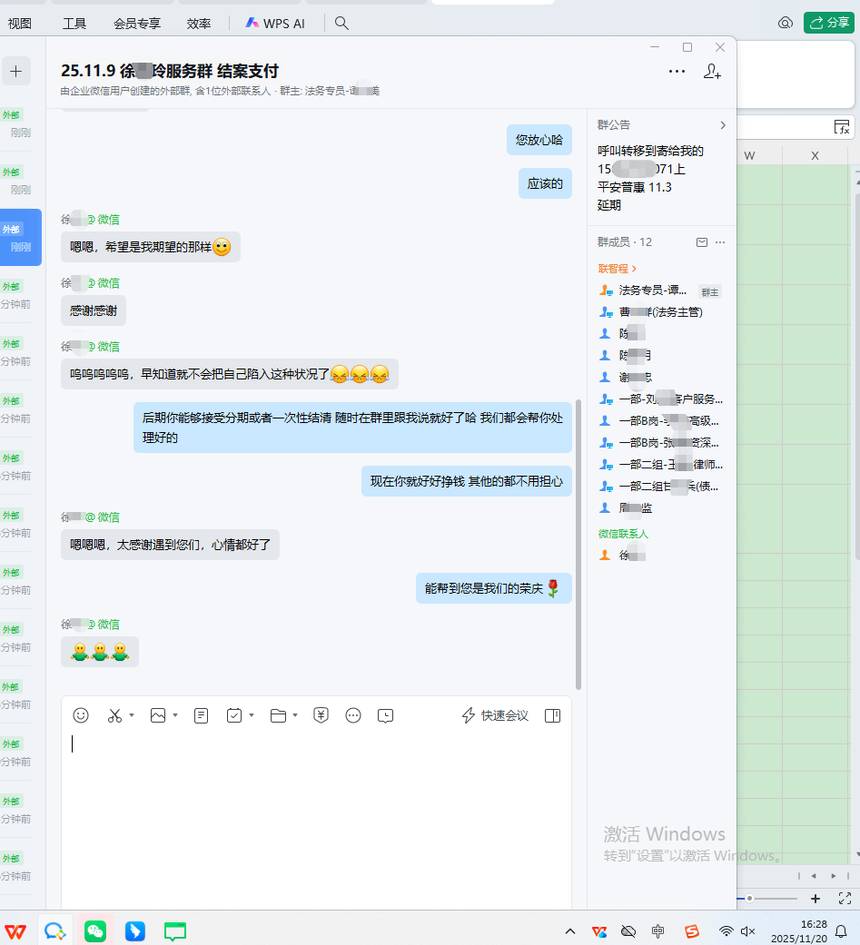Click the cloud sync icon in WPS
860x945 pixels.
pyautogui.click(x=785, y=23)
